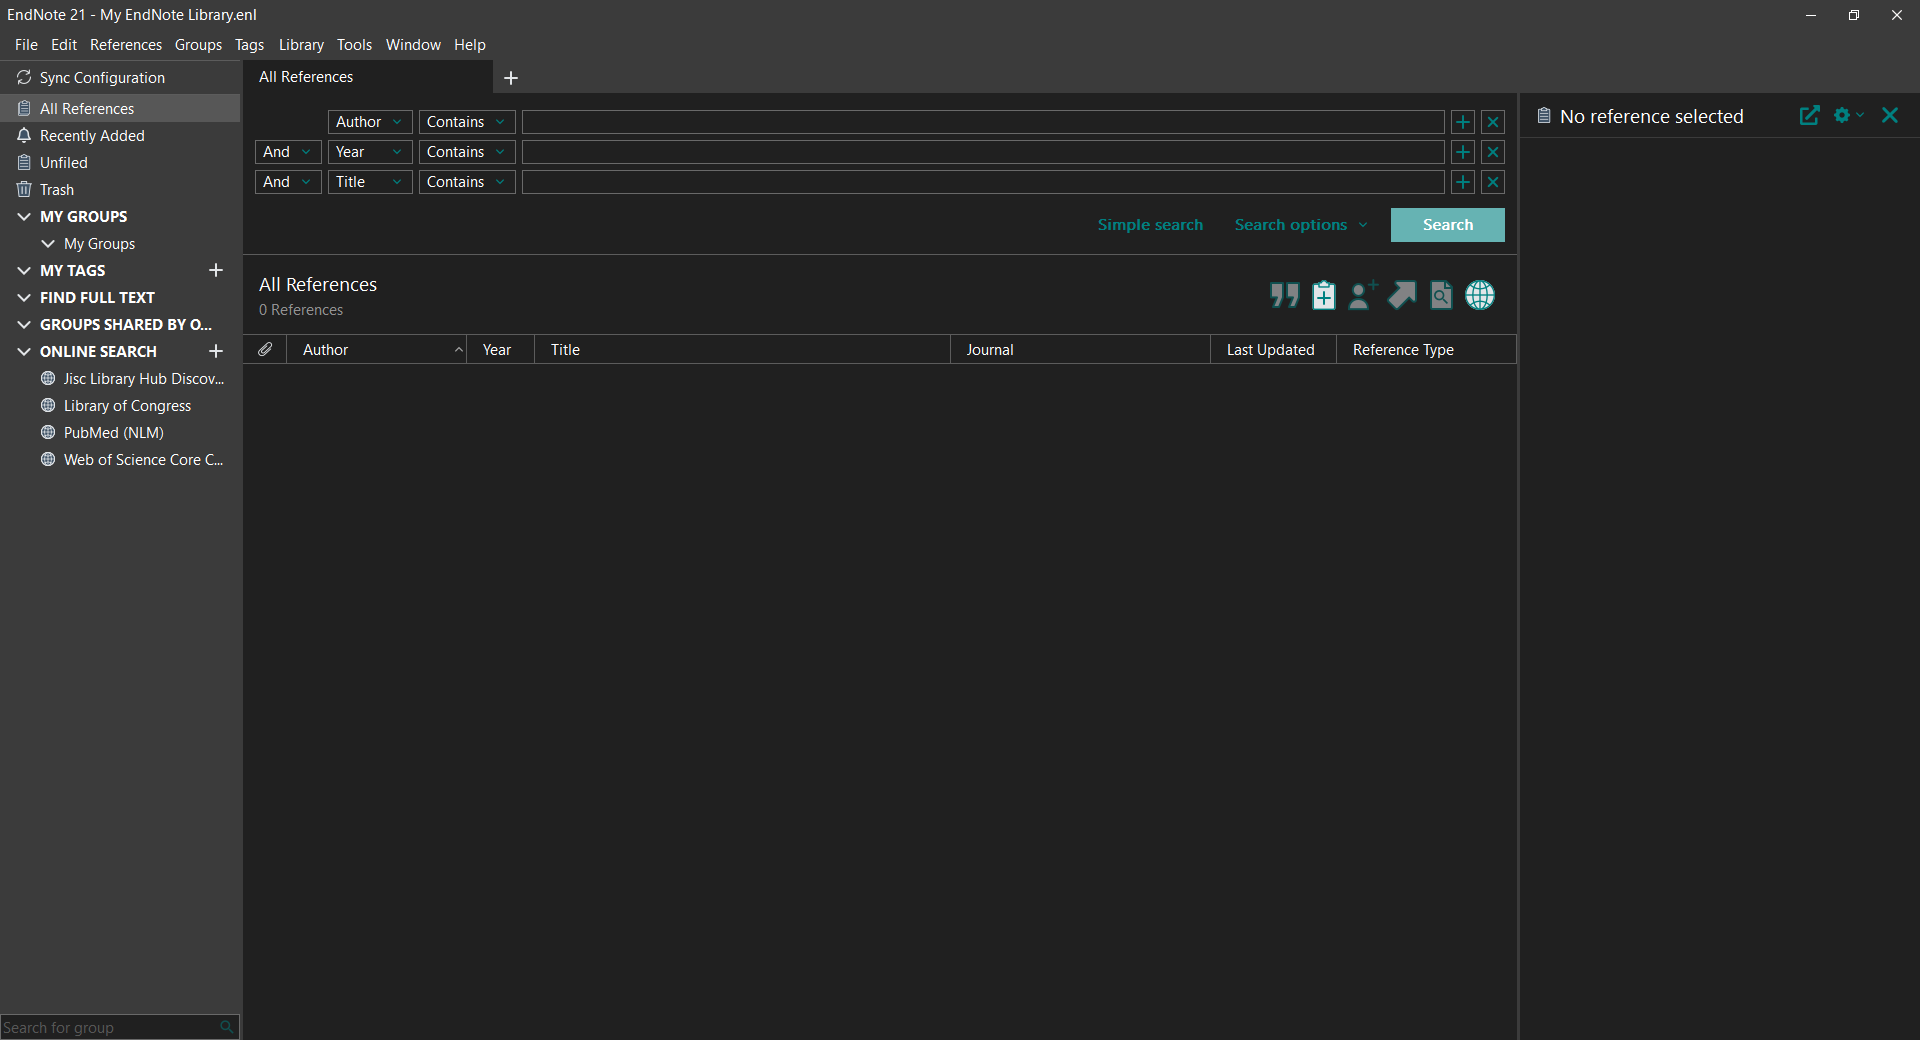This screenshot has width=1920, height=1040.
Task: Open the And operator dropdown for Year row
Action: tap(288, 152)
